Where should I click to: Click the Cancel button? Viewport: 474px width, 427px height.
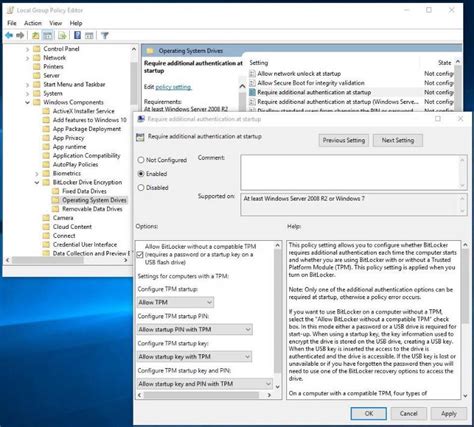[408, 413]
